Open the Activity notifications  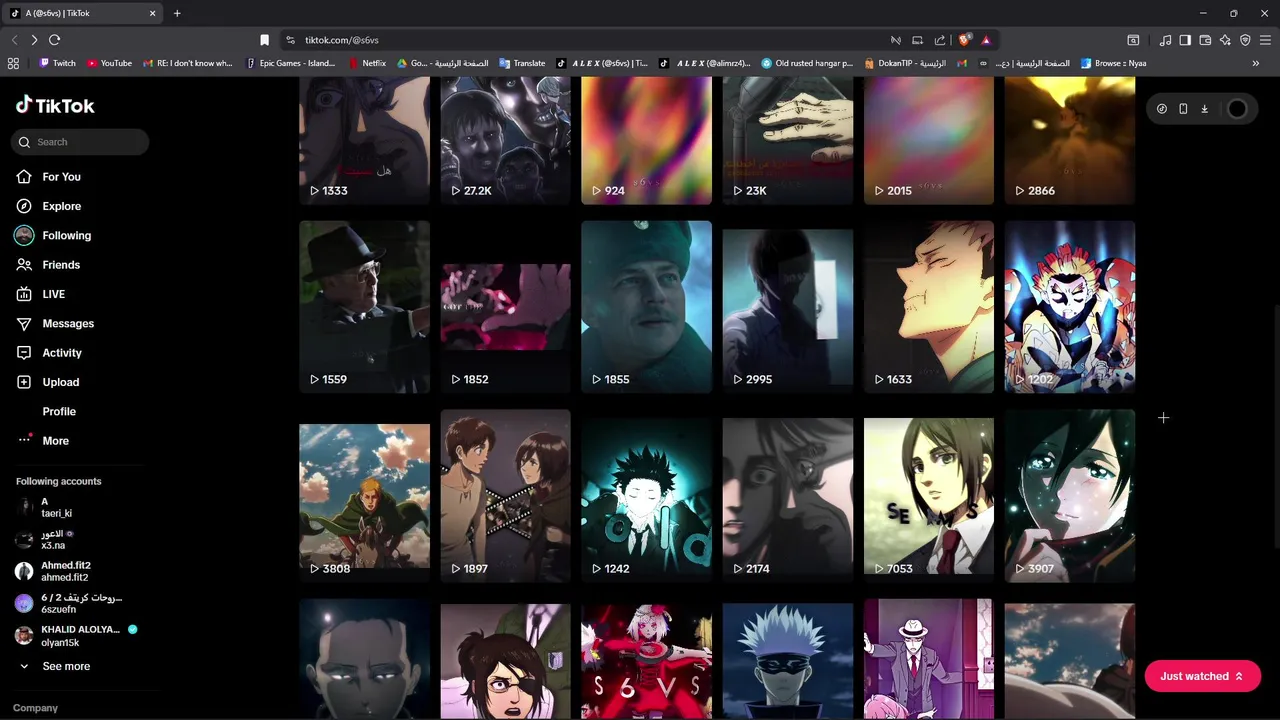tap(49, 353)
